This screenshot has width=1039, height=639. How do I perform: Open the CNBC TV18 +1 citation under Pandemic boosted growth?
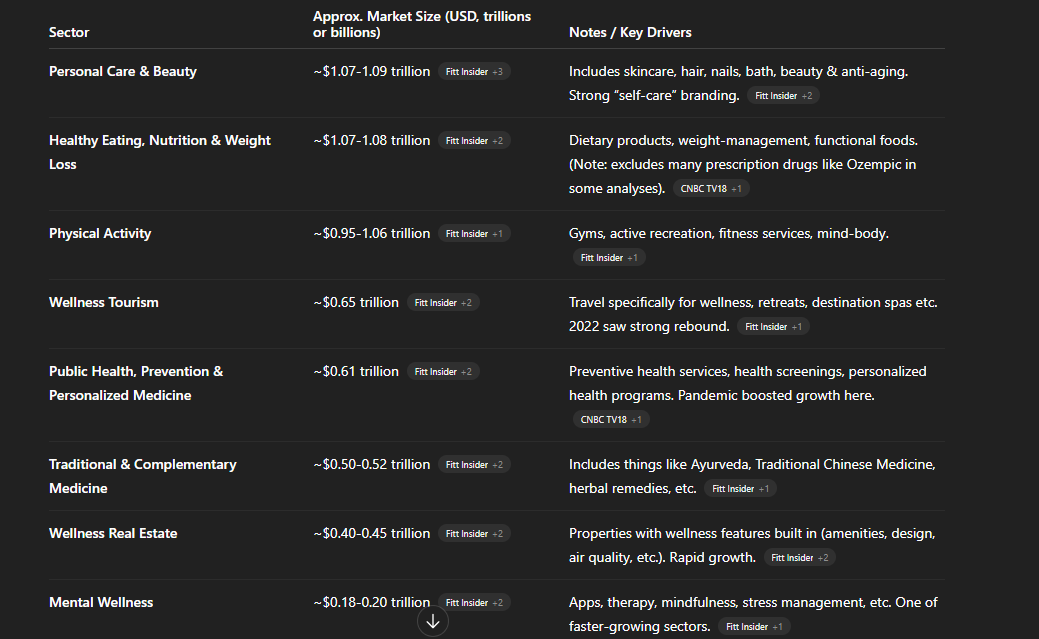(x=611, y=419)
